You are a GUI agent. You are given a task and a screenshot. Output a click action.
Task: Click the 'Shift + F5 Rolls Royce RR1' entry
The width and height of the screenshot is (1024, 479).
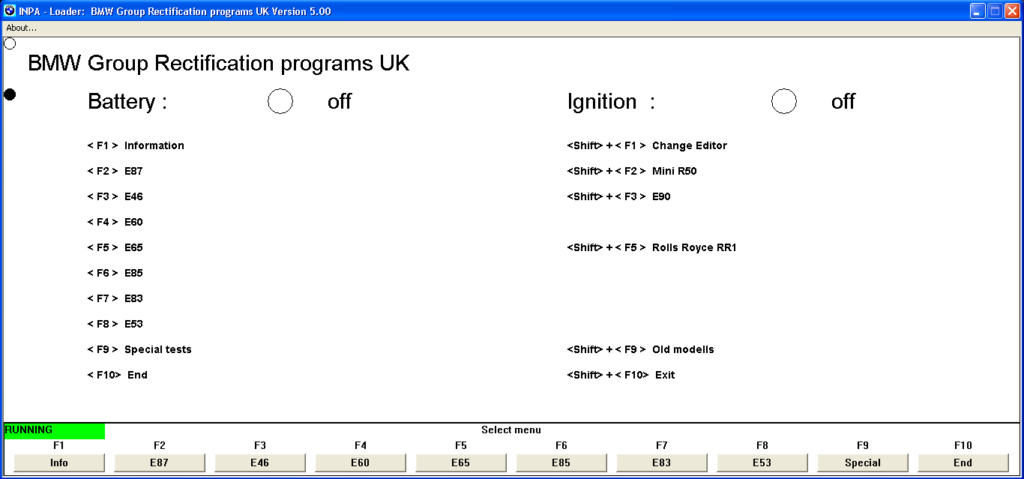click(x=652, y=248)
